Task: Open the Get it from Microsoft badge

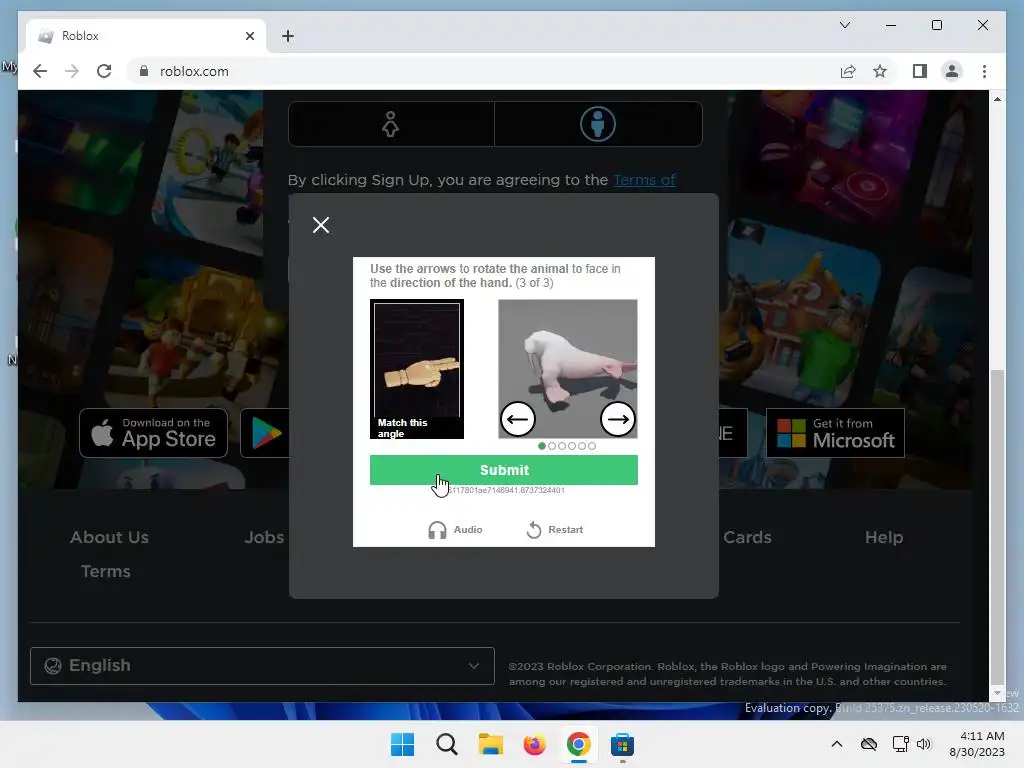Action: point(835,433)
